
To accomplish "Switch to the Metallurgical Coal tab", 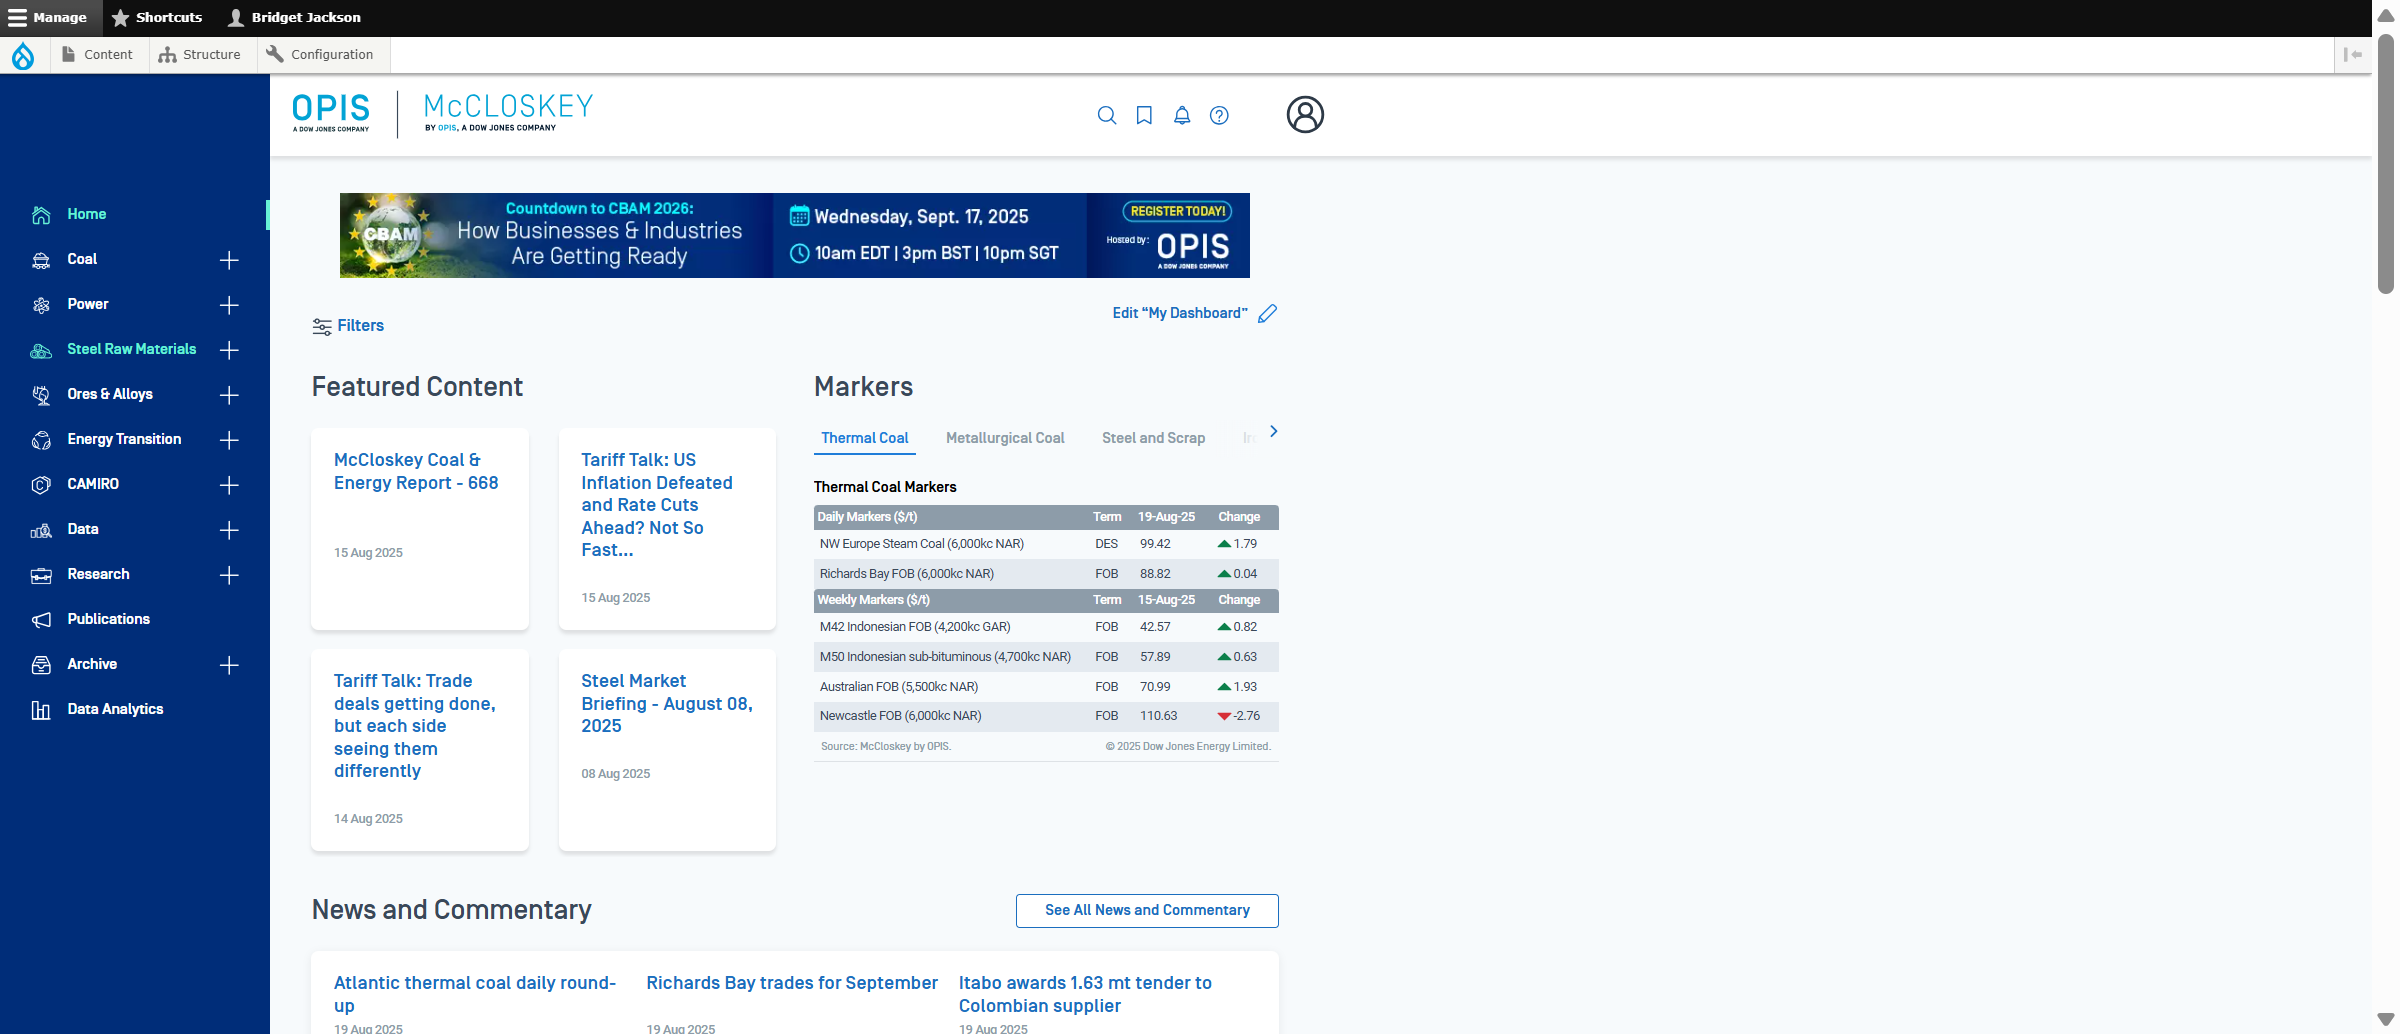I will tap(1004, 438).
